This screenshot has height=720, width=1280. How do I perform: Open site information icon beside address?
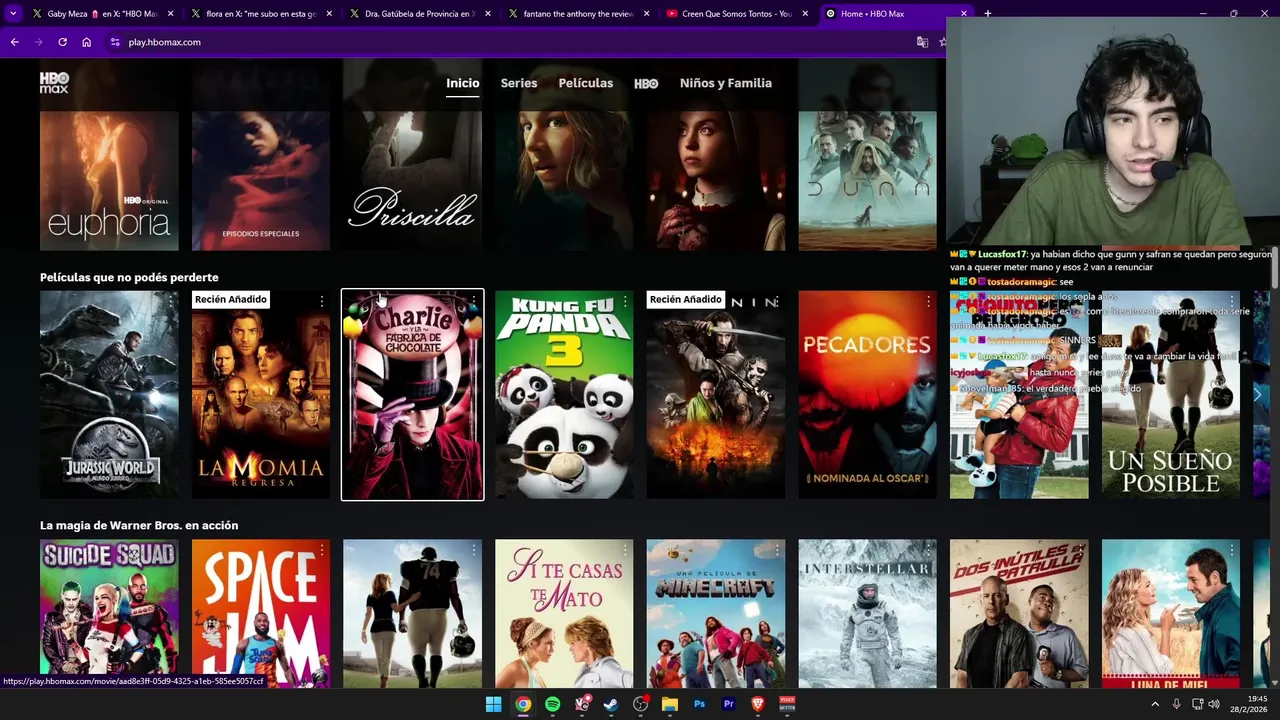click(x=115, y=42)
